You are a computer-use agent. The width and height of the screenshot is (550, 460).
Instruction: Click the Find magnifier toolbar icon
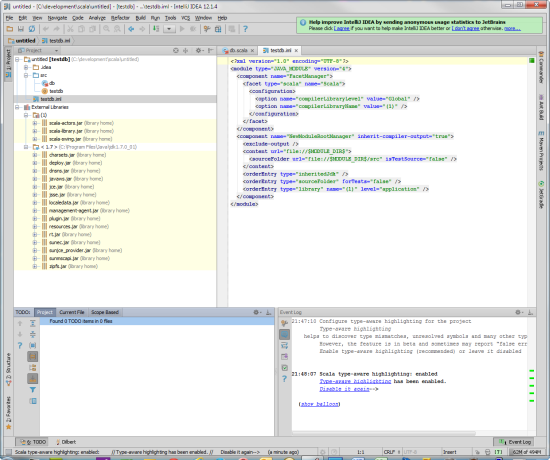point(107,29)
